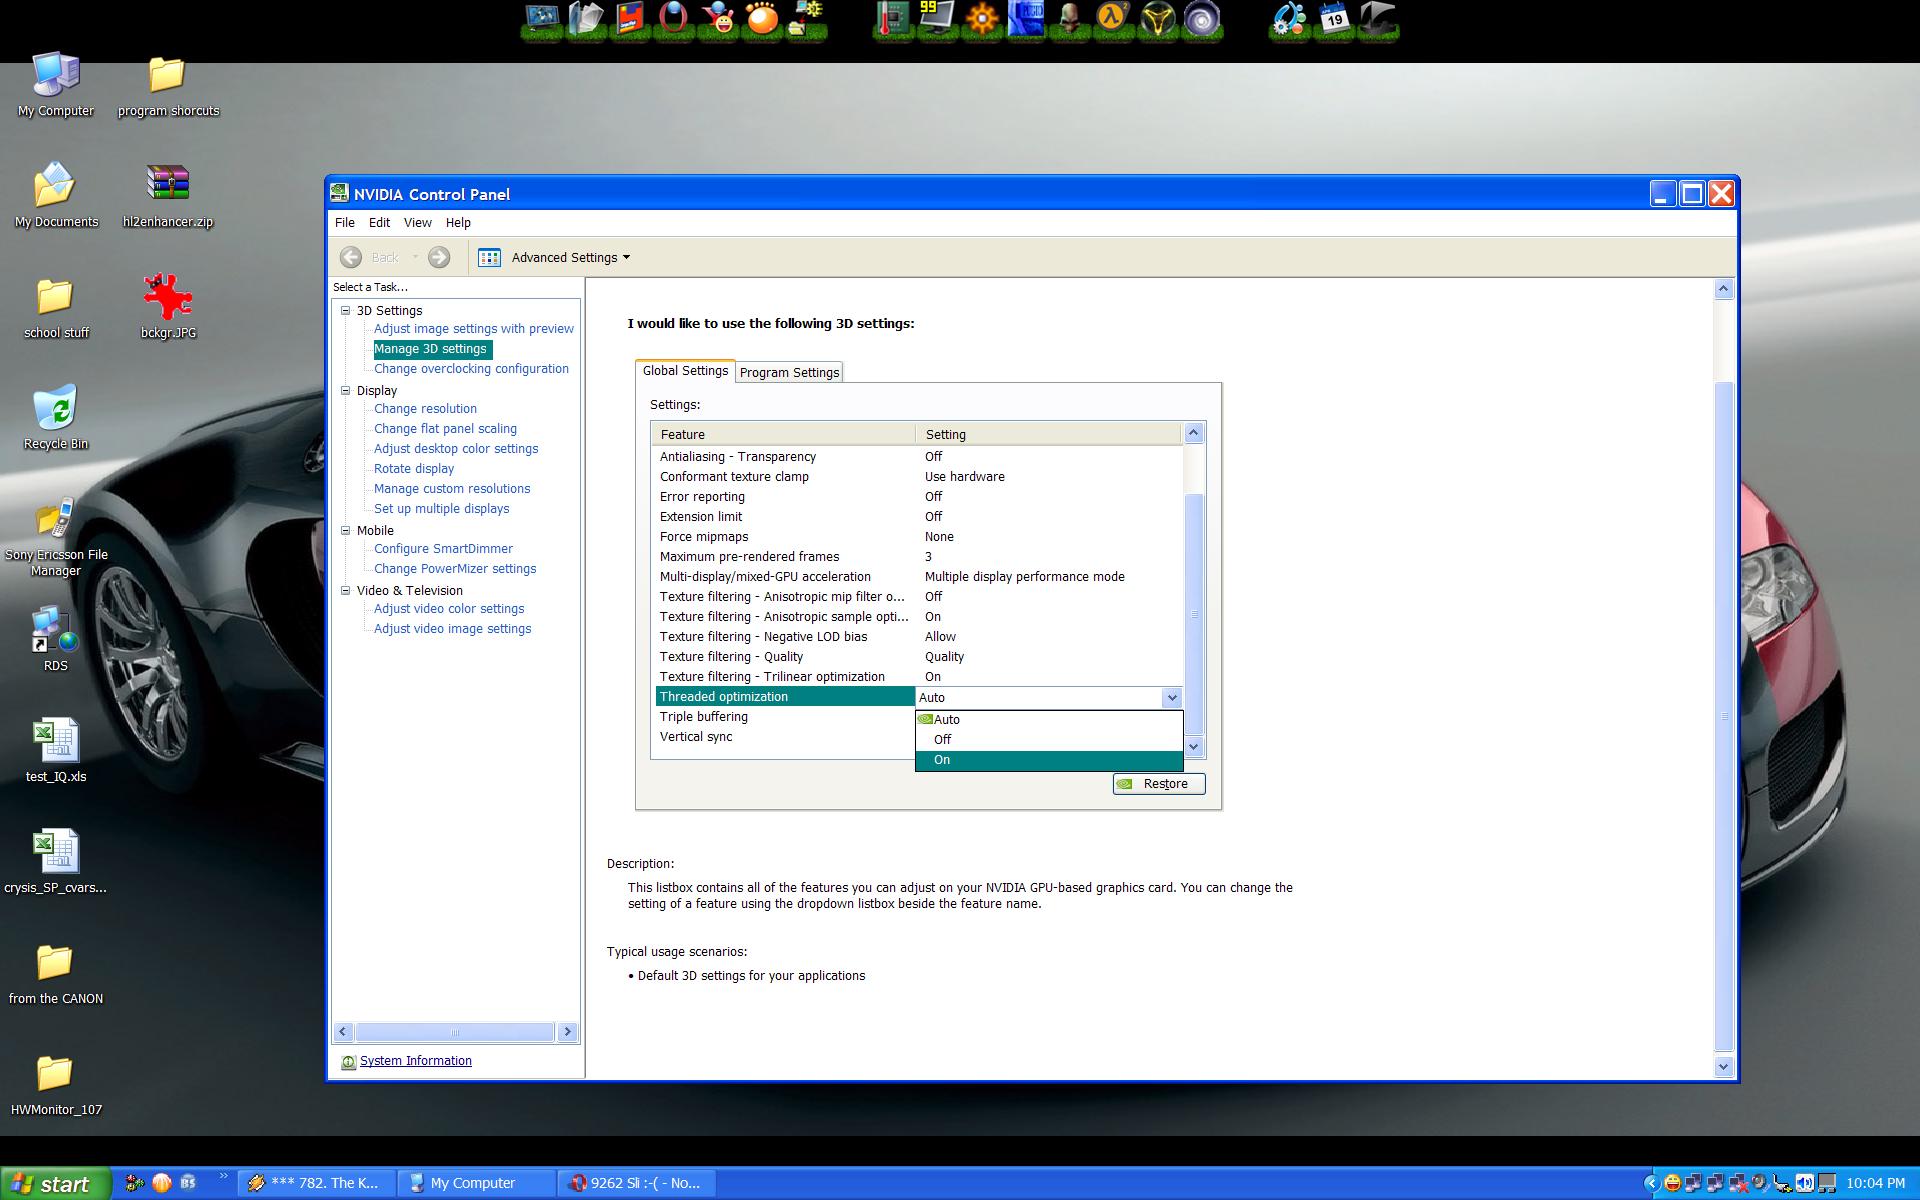The image size is (1920, 1200).
Task: Launch Opera browser from top dock
Action: click(674, 19)
